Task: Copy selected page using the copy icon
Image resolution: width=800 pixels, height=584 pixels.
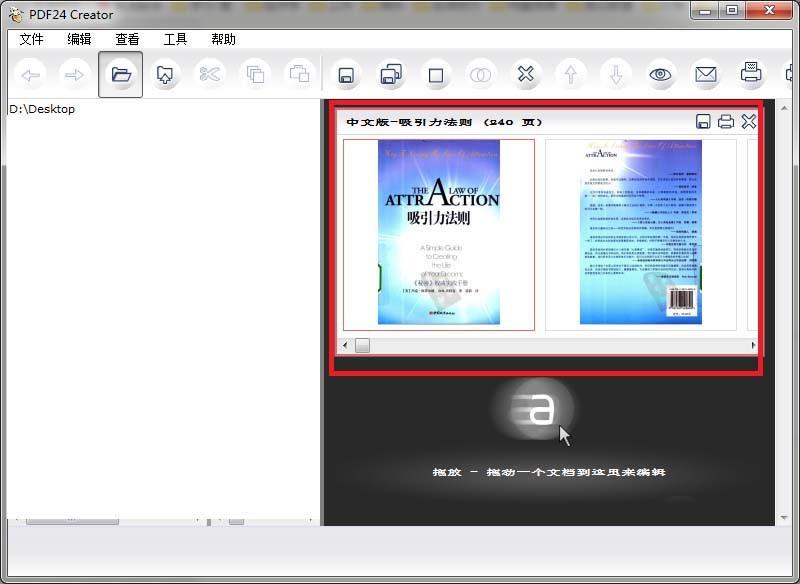Action: (256, 75)
